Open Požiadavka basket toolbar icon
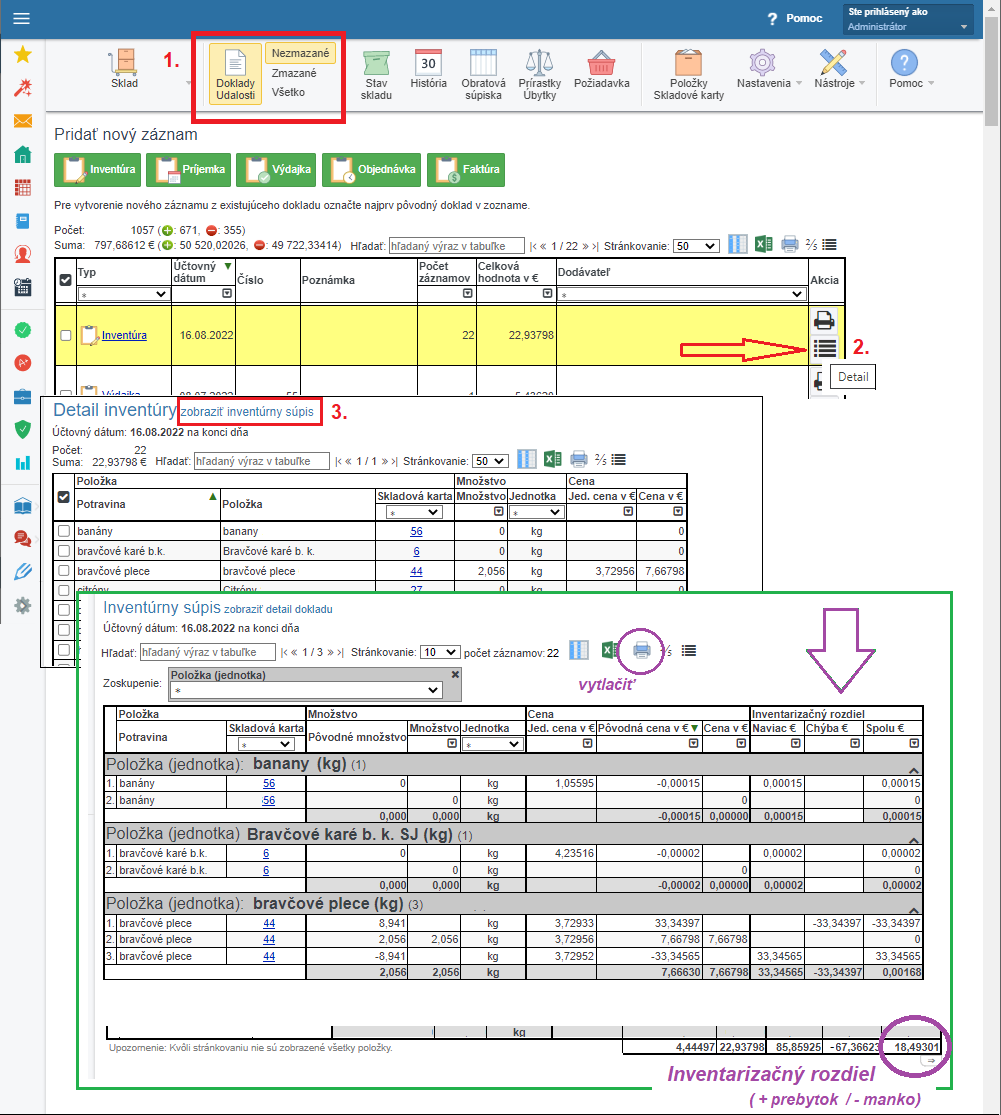Image resolution: width=1001 pixels, height=1115 pixels. (601, 70)
